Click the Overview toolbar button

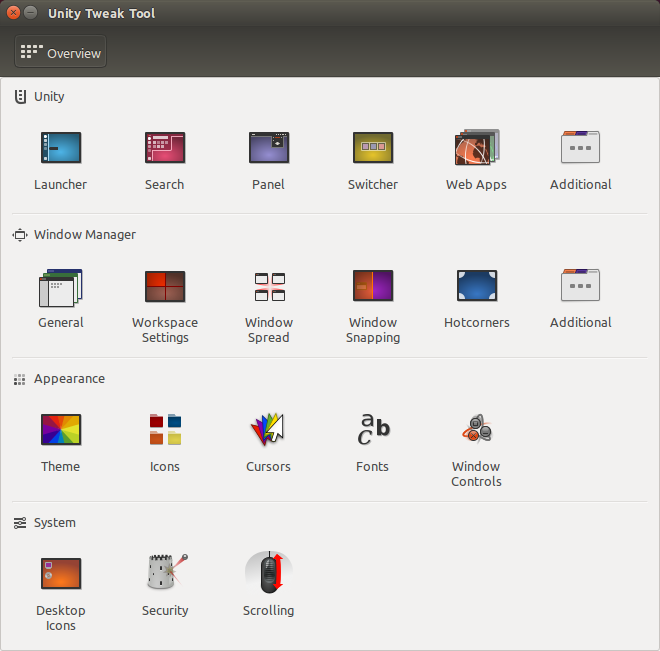pos(61,52)
